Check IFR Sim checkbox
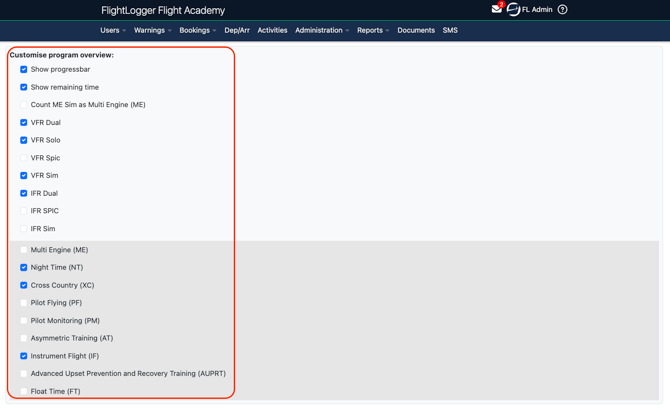 24,229
